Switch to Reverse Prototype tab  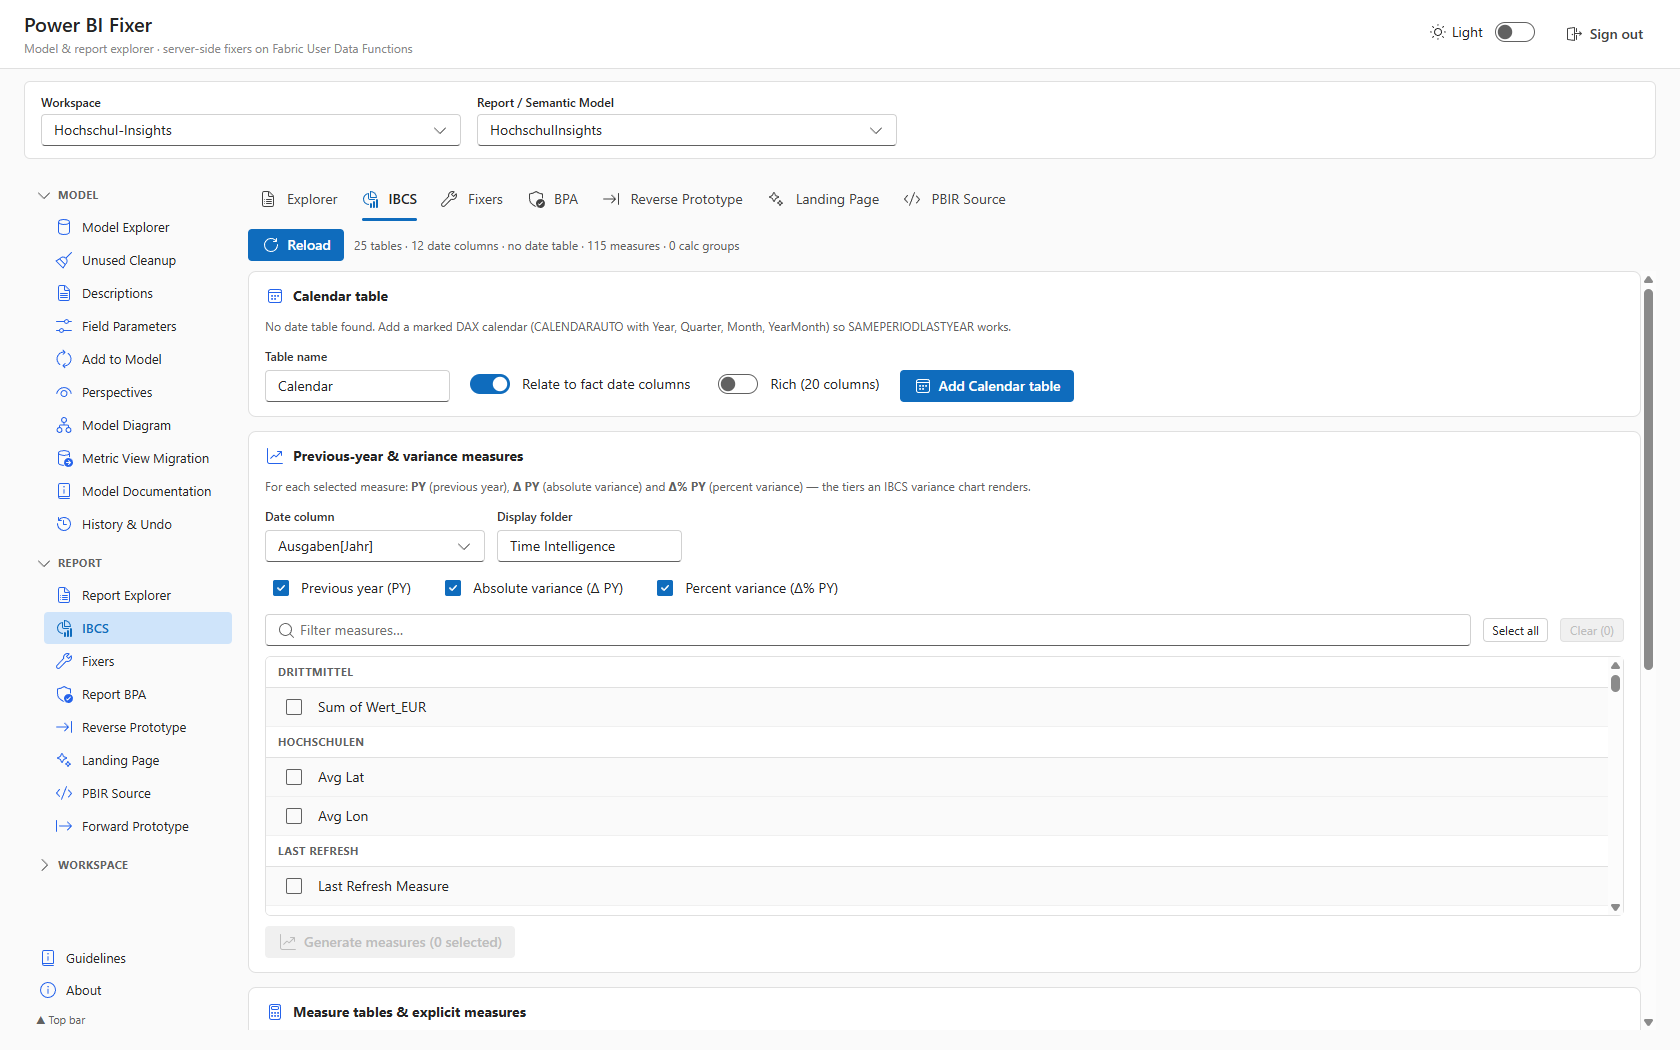pos(673,199)
